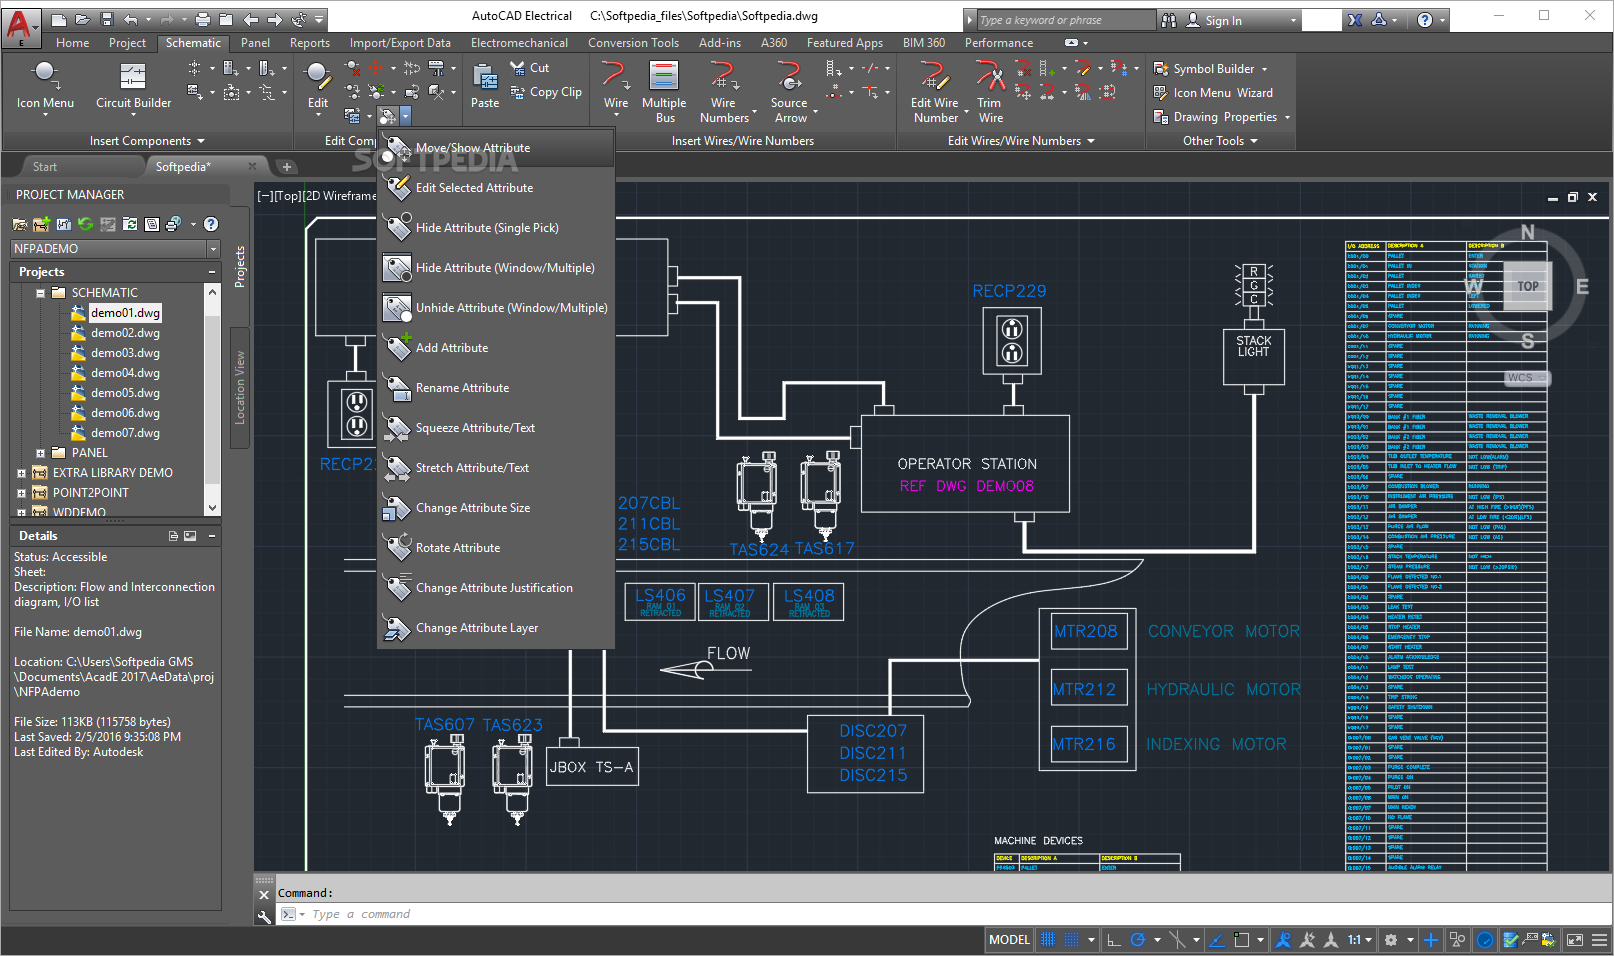The height and width of the screenshot is (956, 1614).
Task: Toggle Ortho mode in status bar
Action: [1113, 940]
